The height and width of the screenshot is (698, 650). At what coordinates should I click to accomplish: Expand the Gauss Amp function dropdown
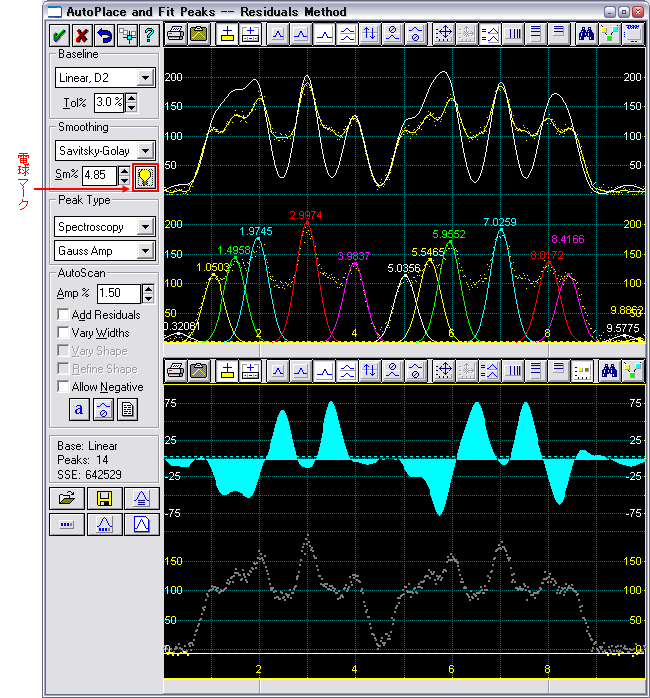click(146, 251)
